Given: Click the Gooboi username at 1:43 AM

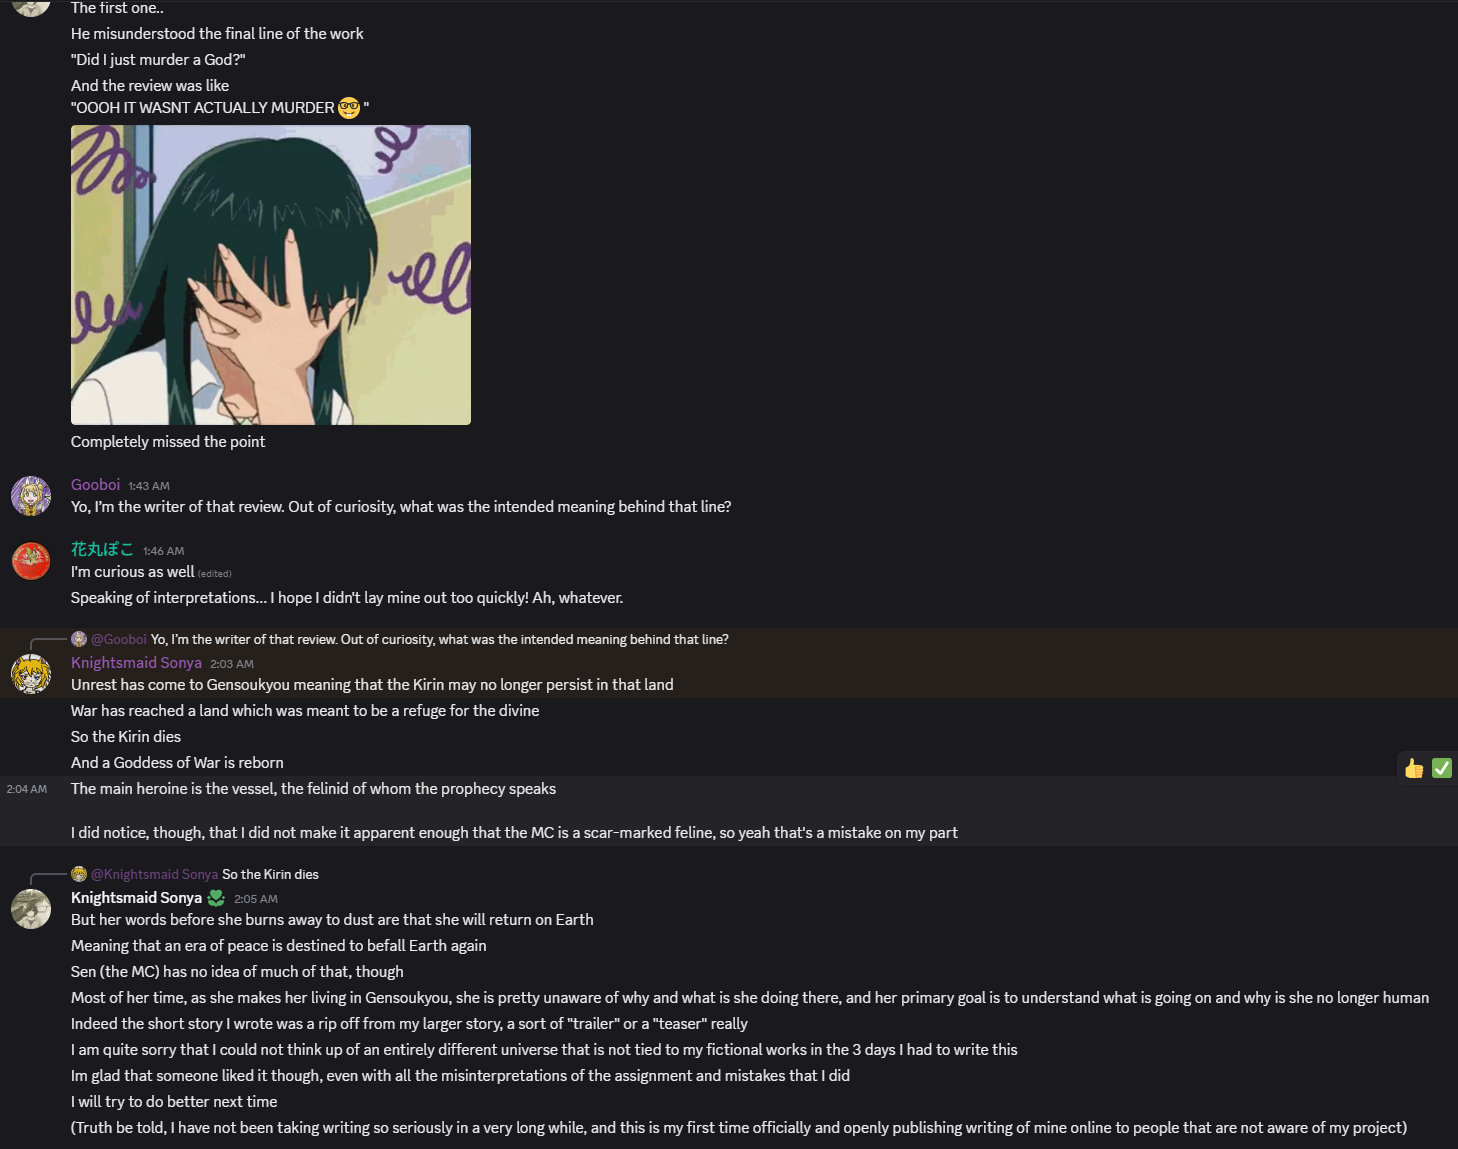Looking at the screenshot, I should tap(95, 485).
